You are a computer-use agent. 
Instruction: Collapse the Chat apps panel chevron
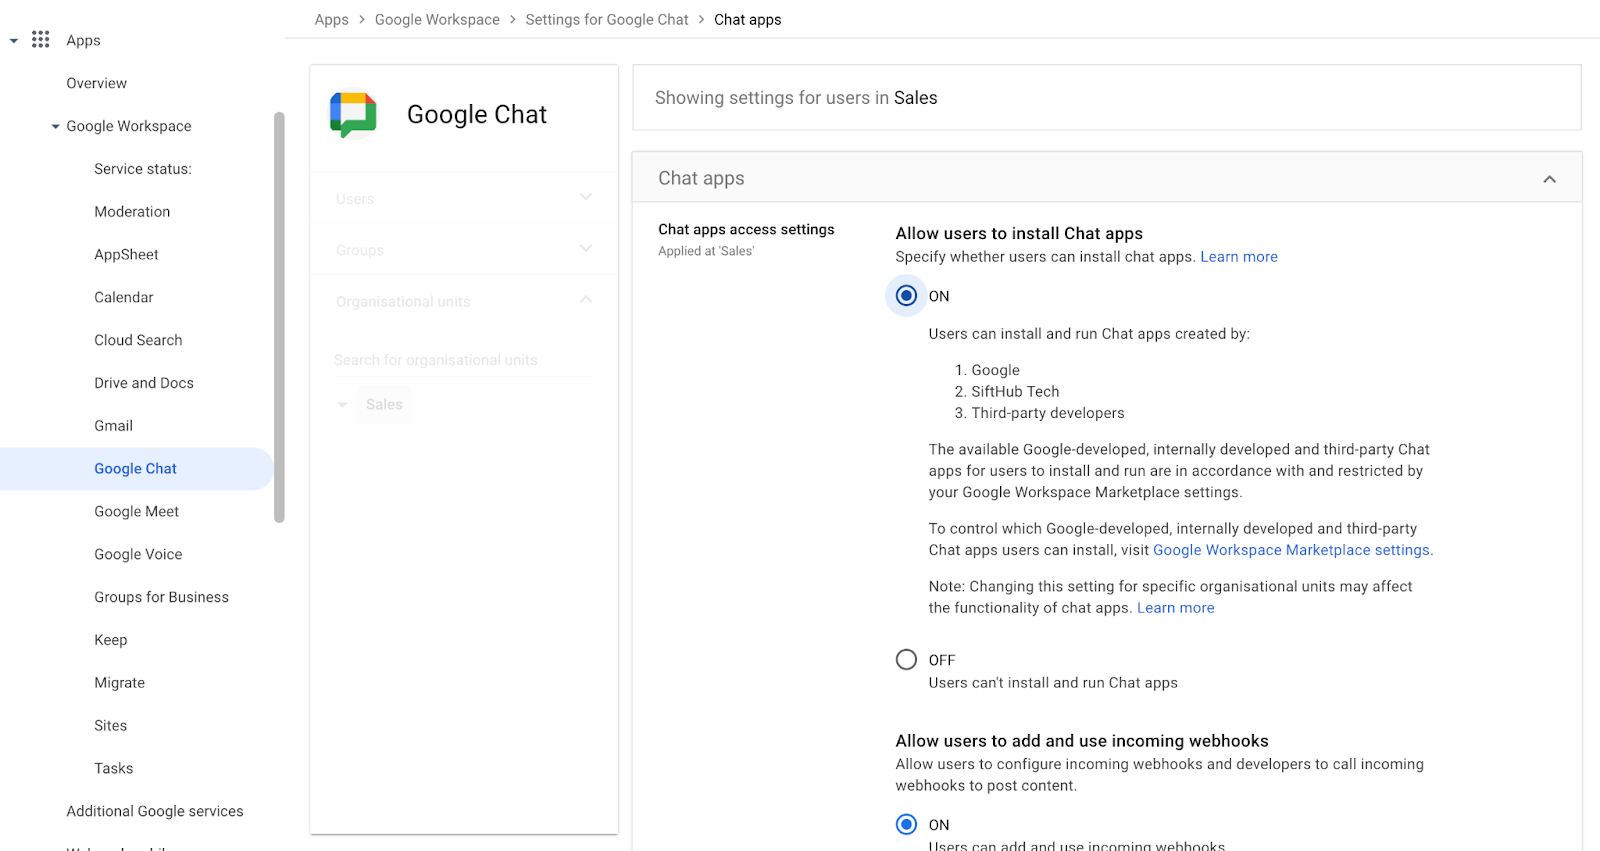pos(1549,179)
